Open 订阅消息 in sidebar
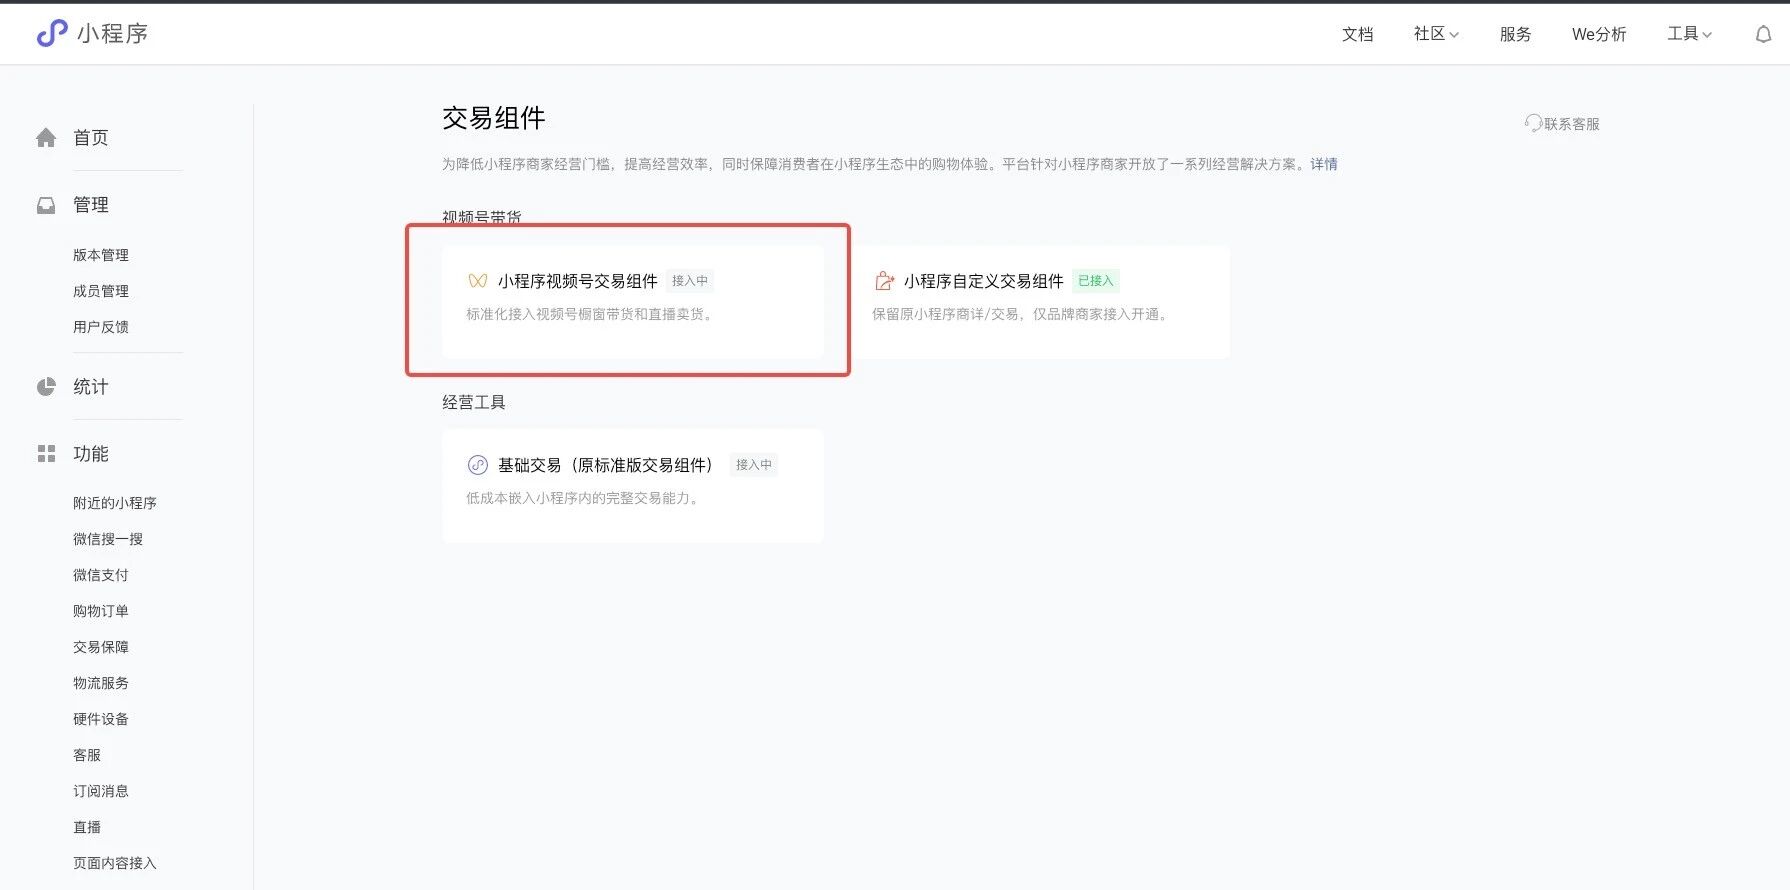Screen dimensions: 1790x890 [x=101, y=791]
